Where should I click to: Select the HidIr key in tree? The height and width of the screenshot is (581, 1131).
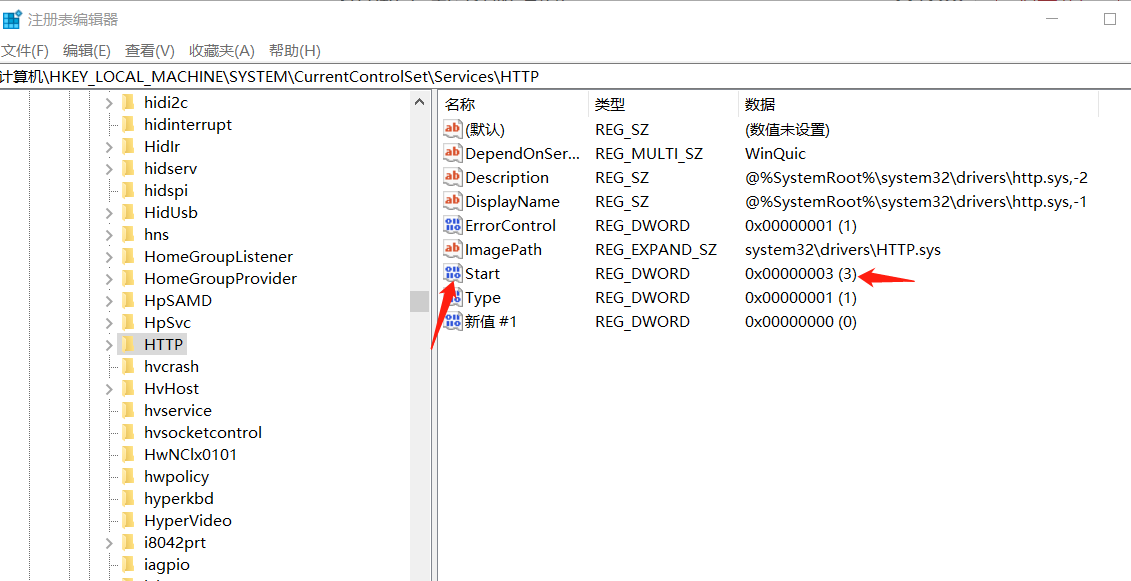pyautogui.click(x=162, y=147)
